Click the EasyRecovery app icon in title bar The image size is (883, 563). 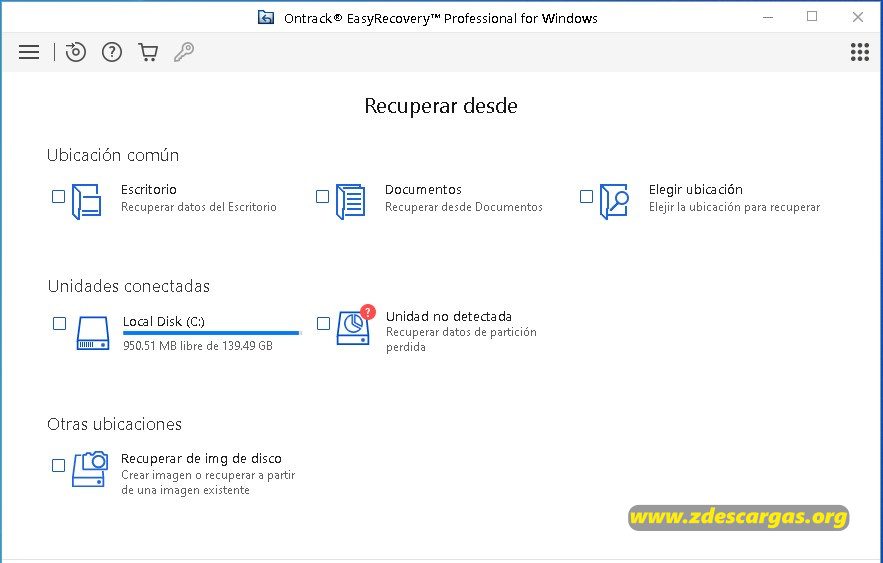coord(266,18)
